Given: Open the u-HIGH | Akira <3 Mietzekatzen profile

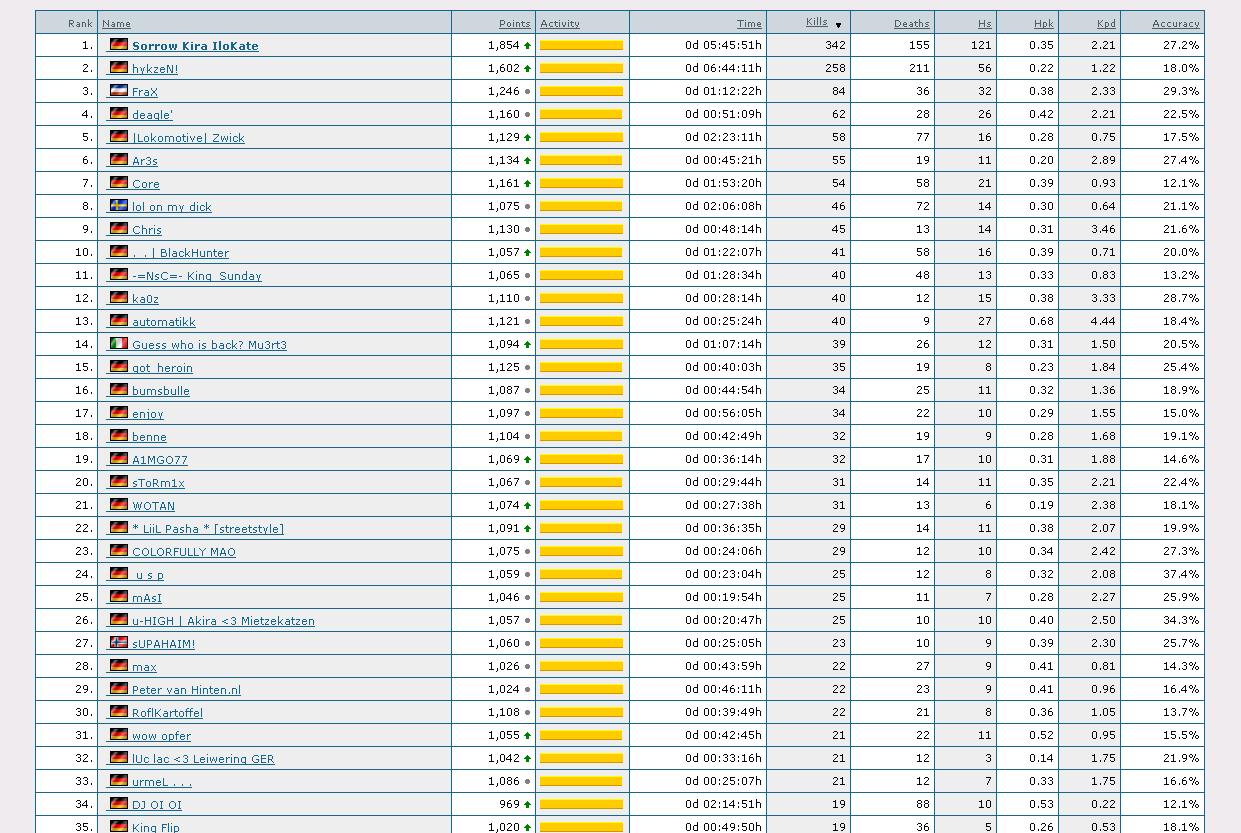Looking at the screenshot, I should coord(223,621).
